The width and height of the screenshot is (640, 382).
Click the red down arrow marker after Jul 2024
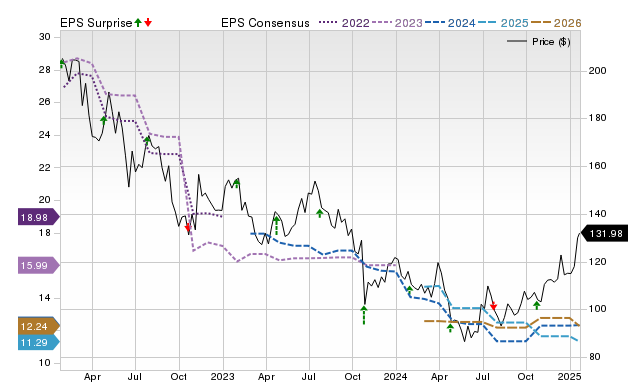click(x=493, y=306)
